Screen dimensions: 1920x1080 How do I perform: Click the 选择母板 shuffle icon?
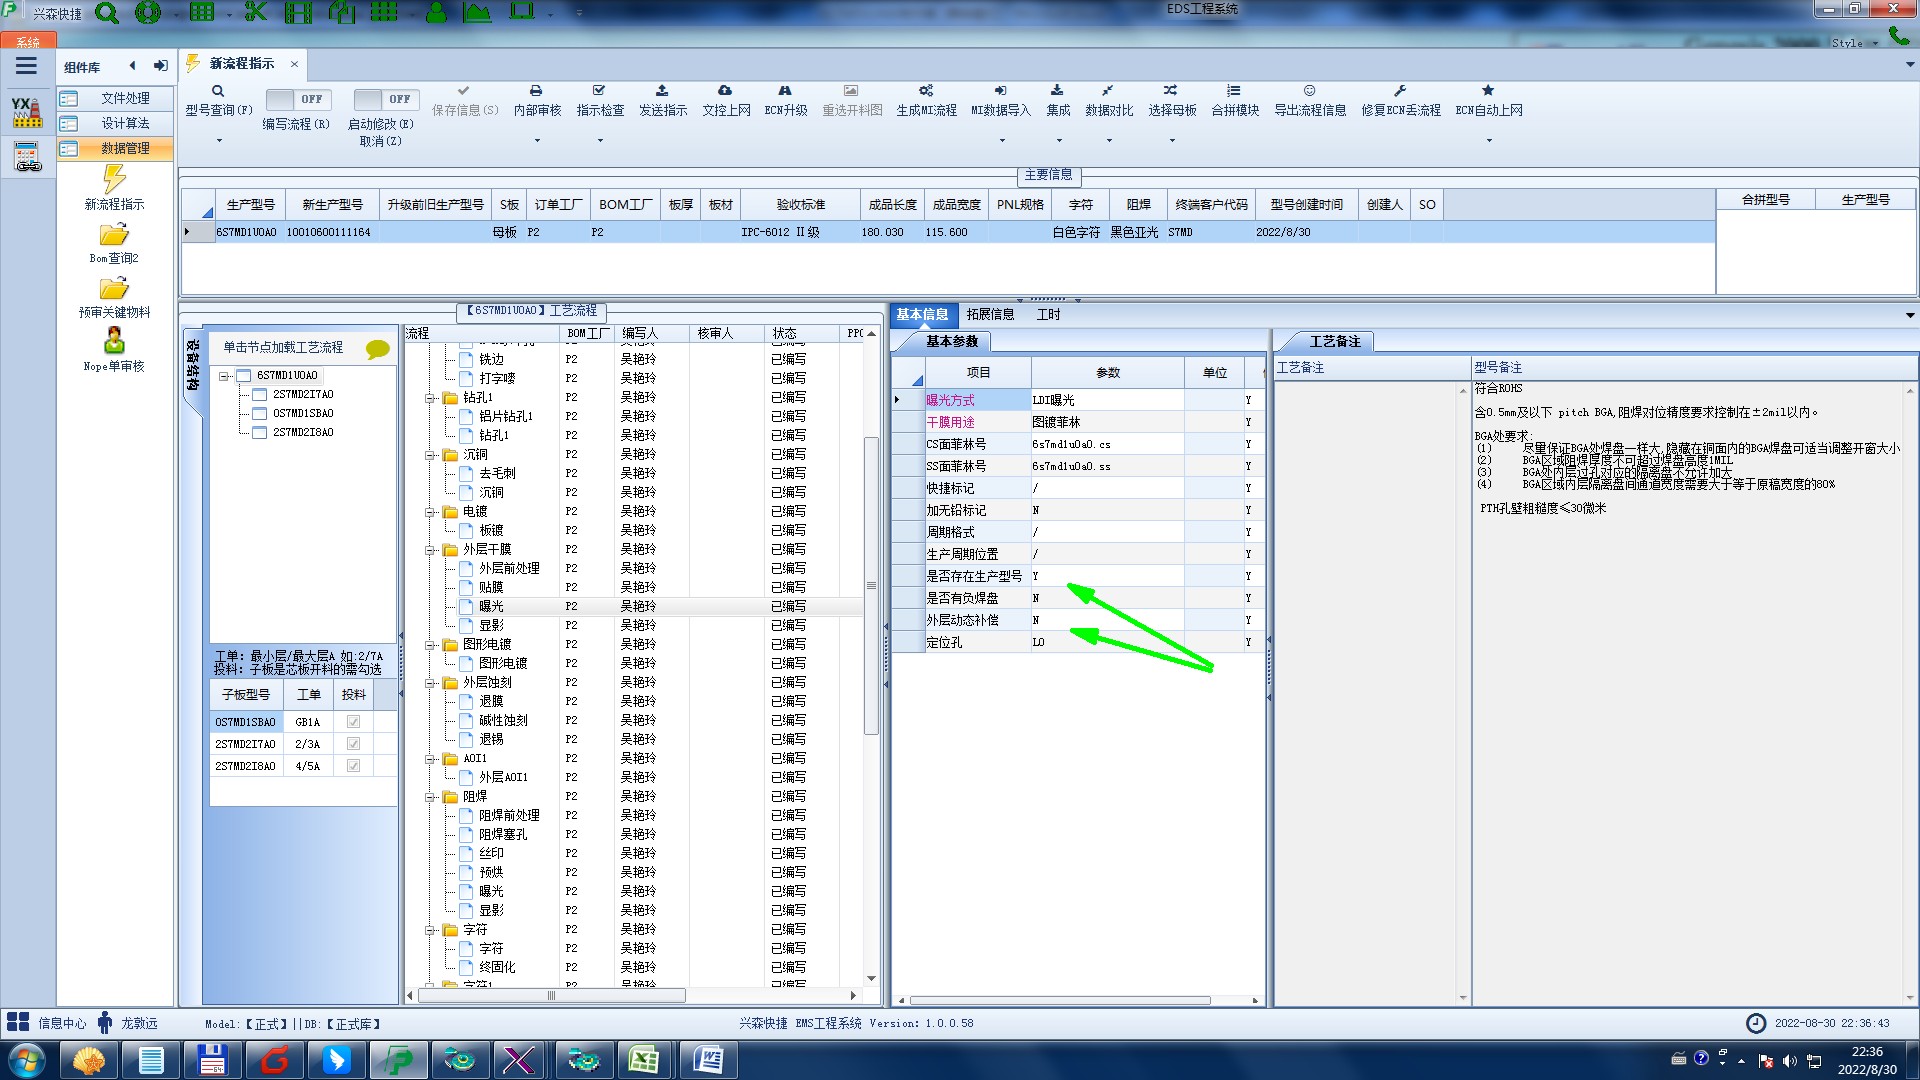click(x=1171, y=91)
